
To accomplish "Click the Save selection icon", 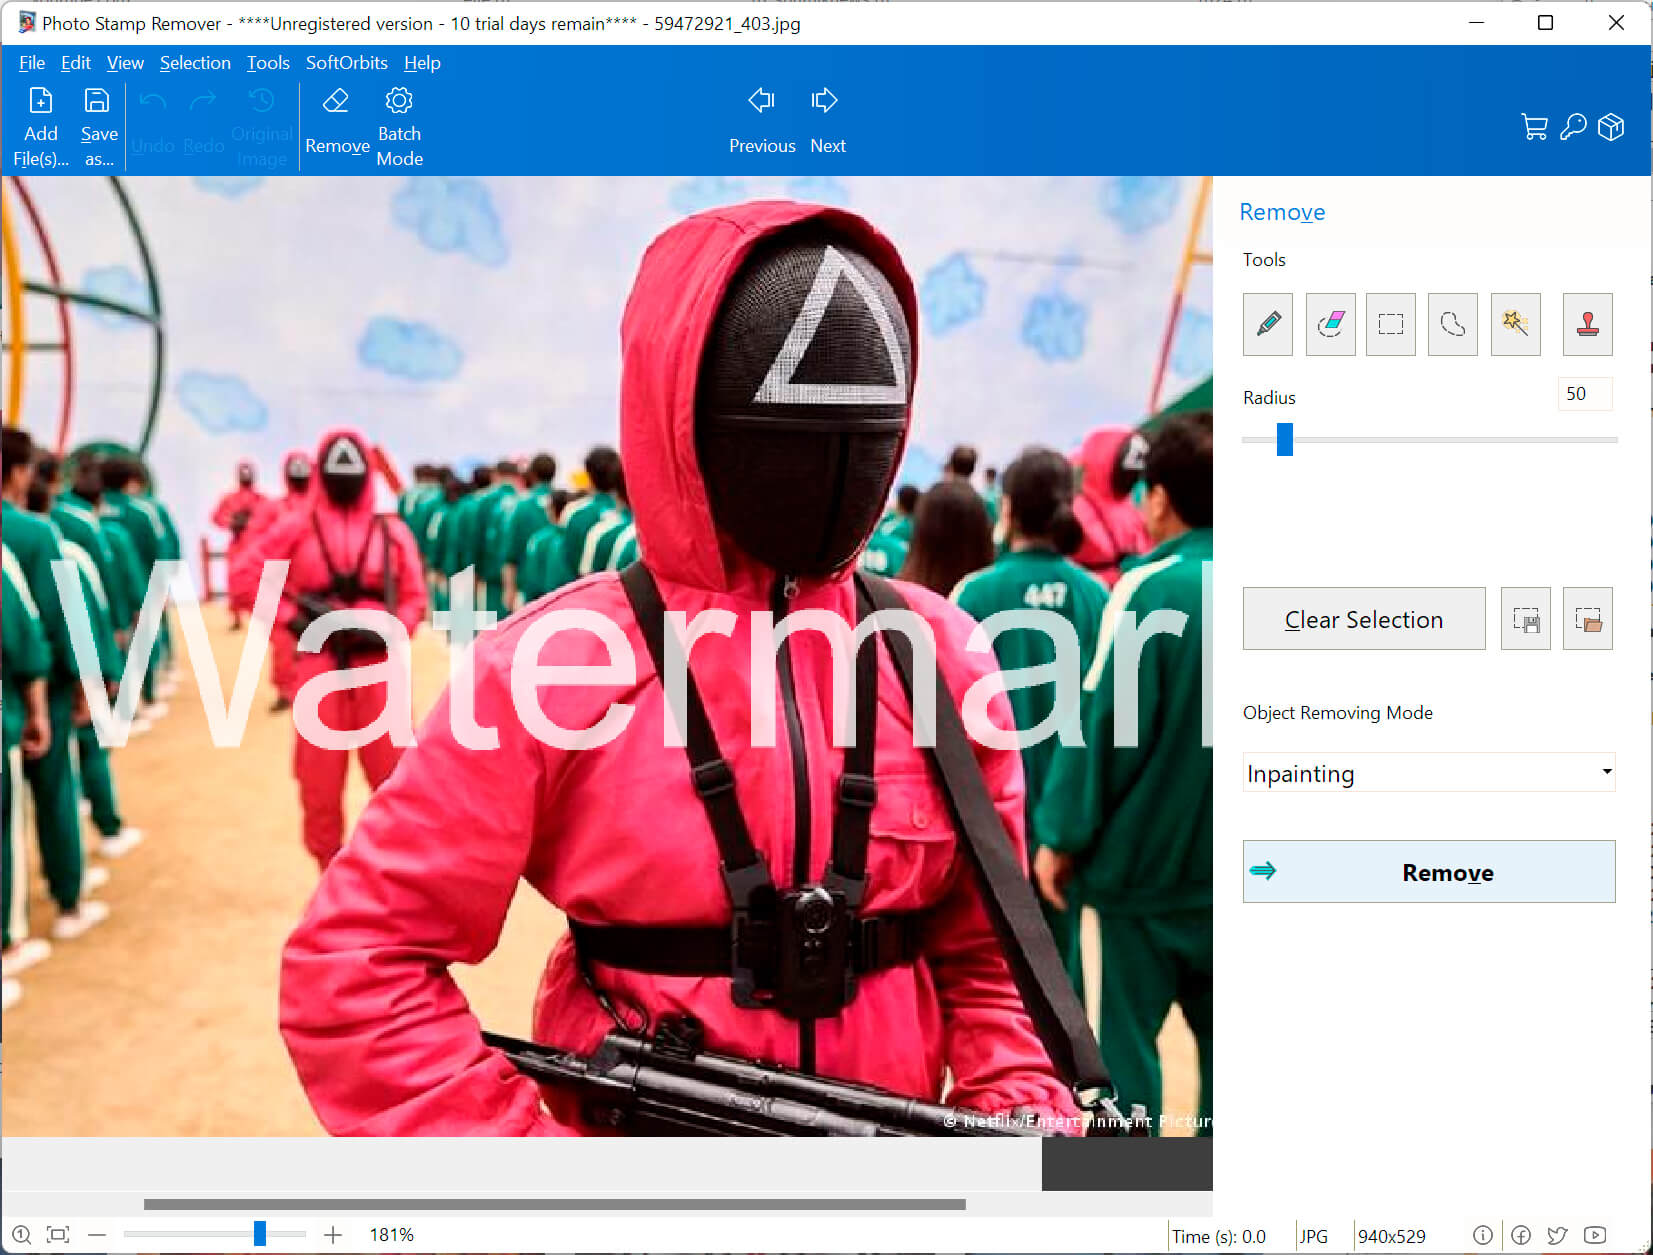I will pos(1526,619).
